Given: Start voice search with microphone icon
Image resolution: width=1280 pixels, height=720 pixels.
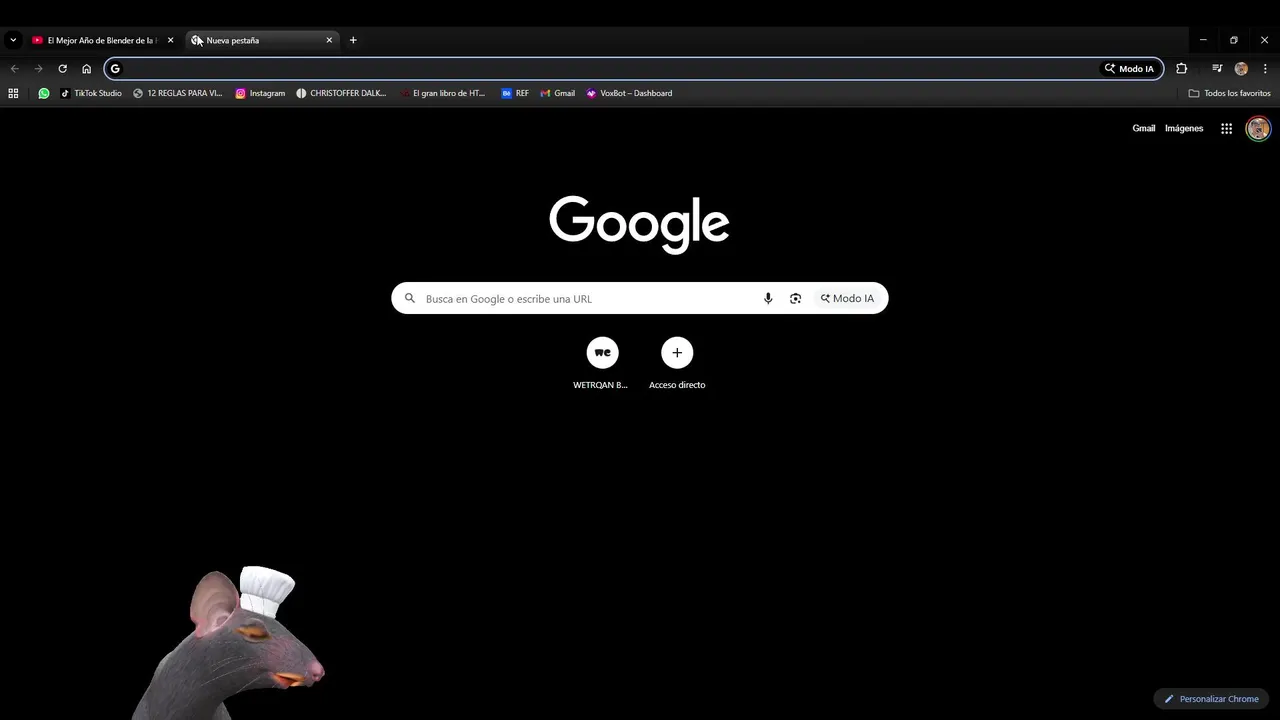Looking at the screenshot, I should [x=768, y=298].
